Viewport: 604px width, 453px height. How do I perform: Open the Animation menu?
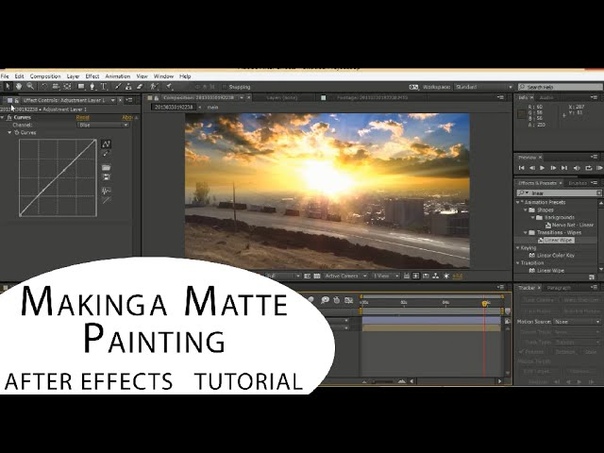click(118, 76)
